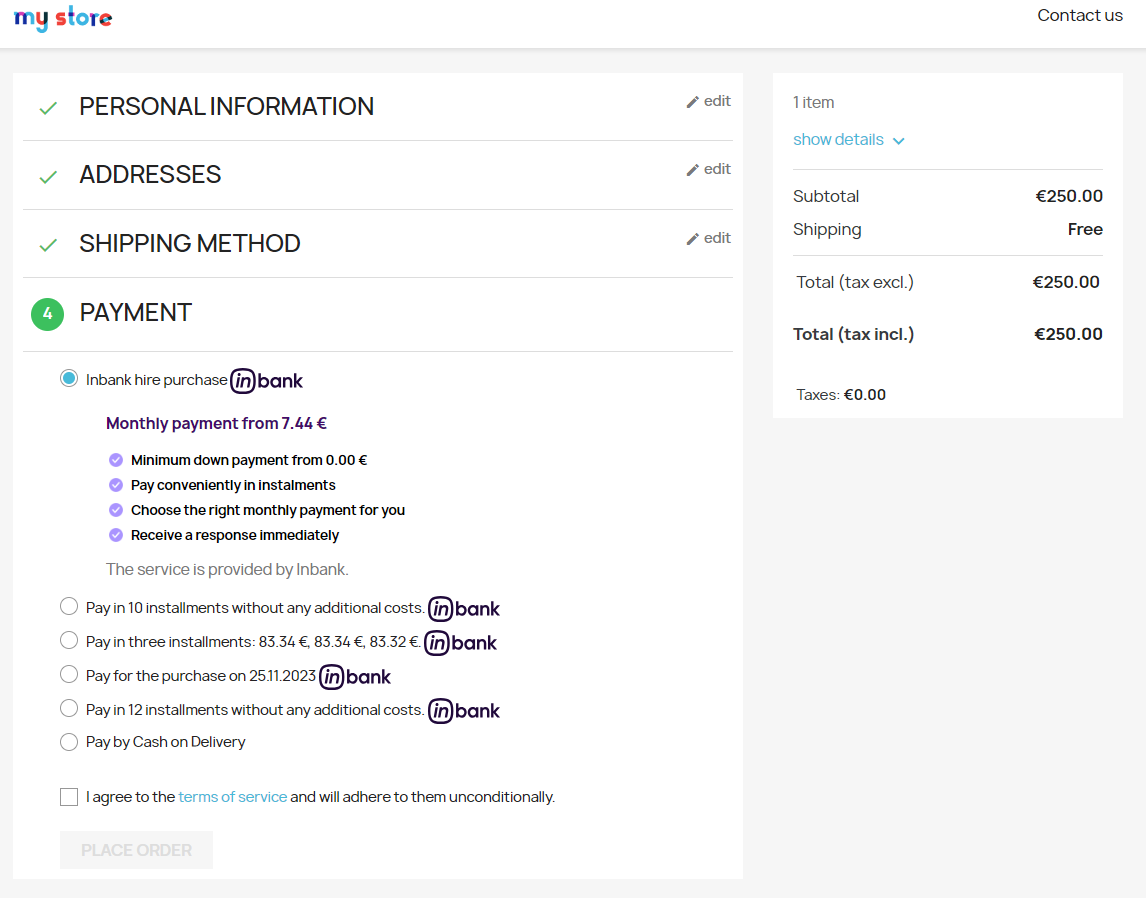Viewport: 1146px width, 898px height.
Task: Open the Shipping Method checkout step
Action: [x=190, y=244]
